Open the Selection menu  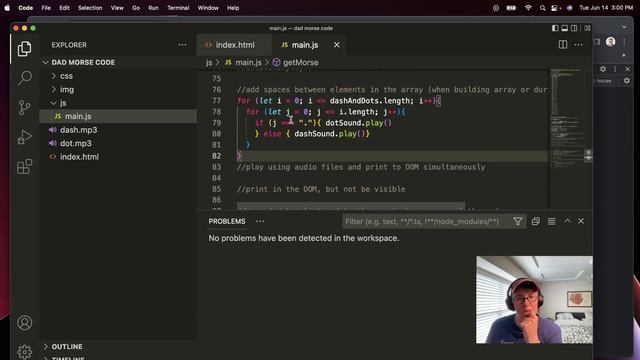click(90, 8)
